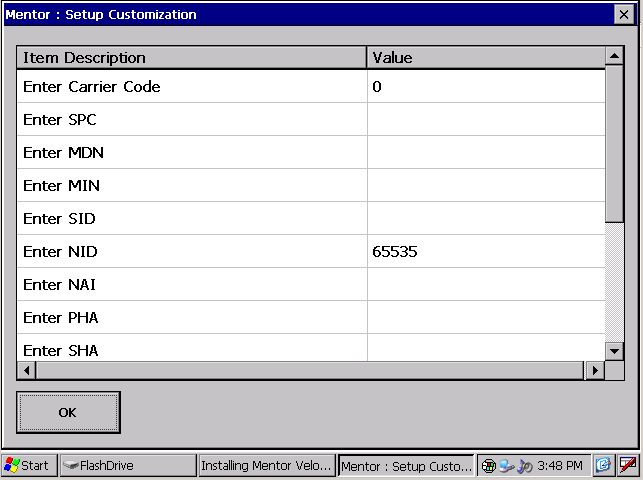Click the empty NAI value cell
The image size is (643, 480).
486,284
